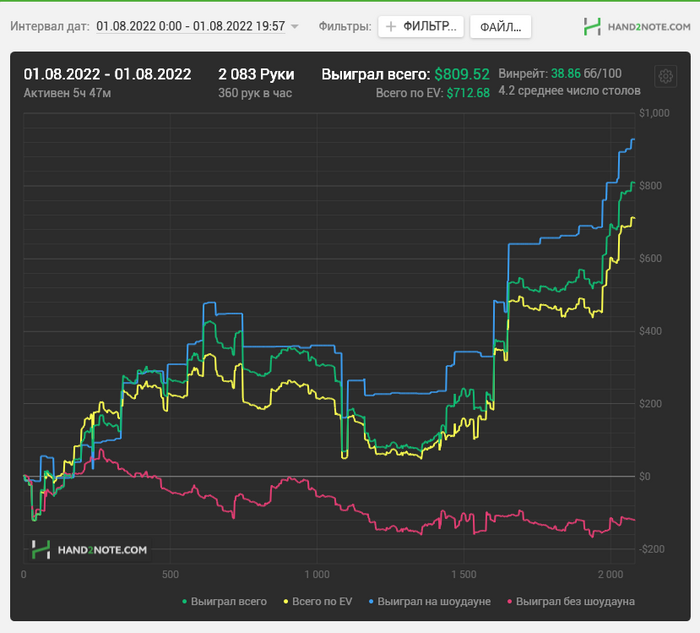Viewport: 700px width, 633px height.
Task: Click the $1,000 y-axis label
Action: click(654, 113)
